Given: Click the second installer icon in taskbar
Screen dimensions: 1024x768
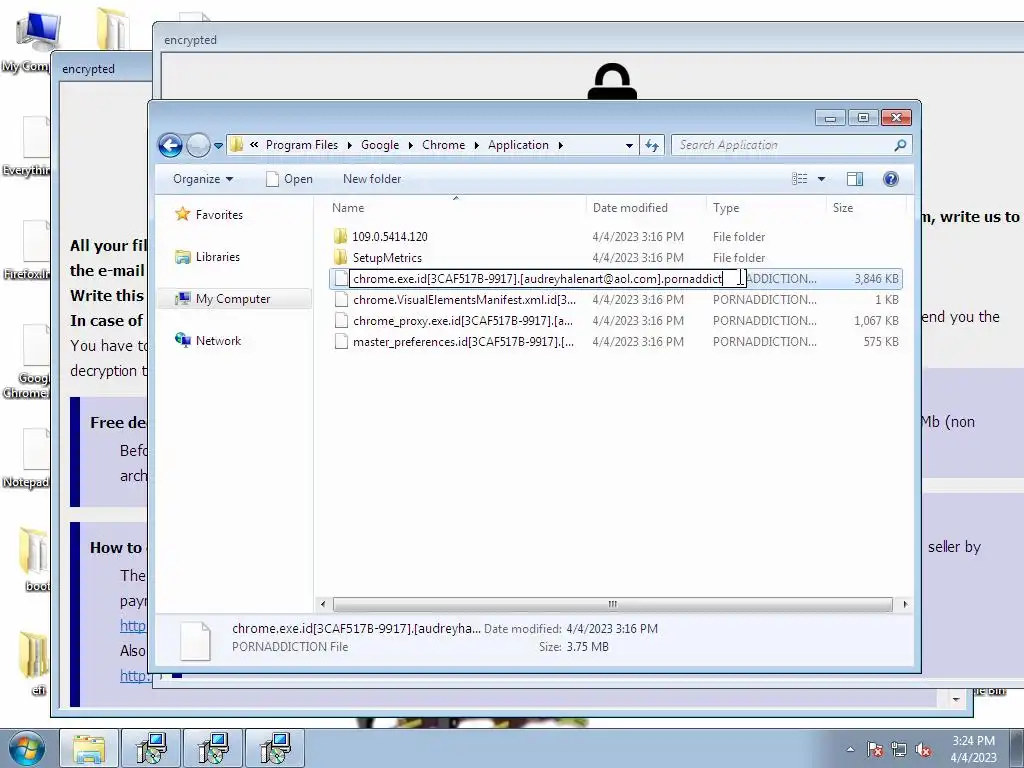Looking at the screenshot, I should [x=213, y=748].
